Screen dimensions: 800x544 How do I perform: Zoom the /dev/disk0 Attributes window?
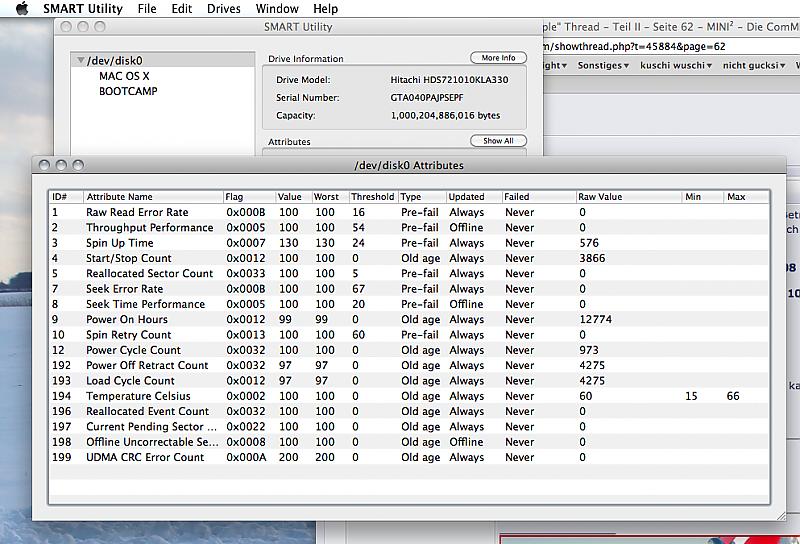click(78, 165)
